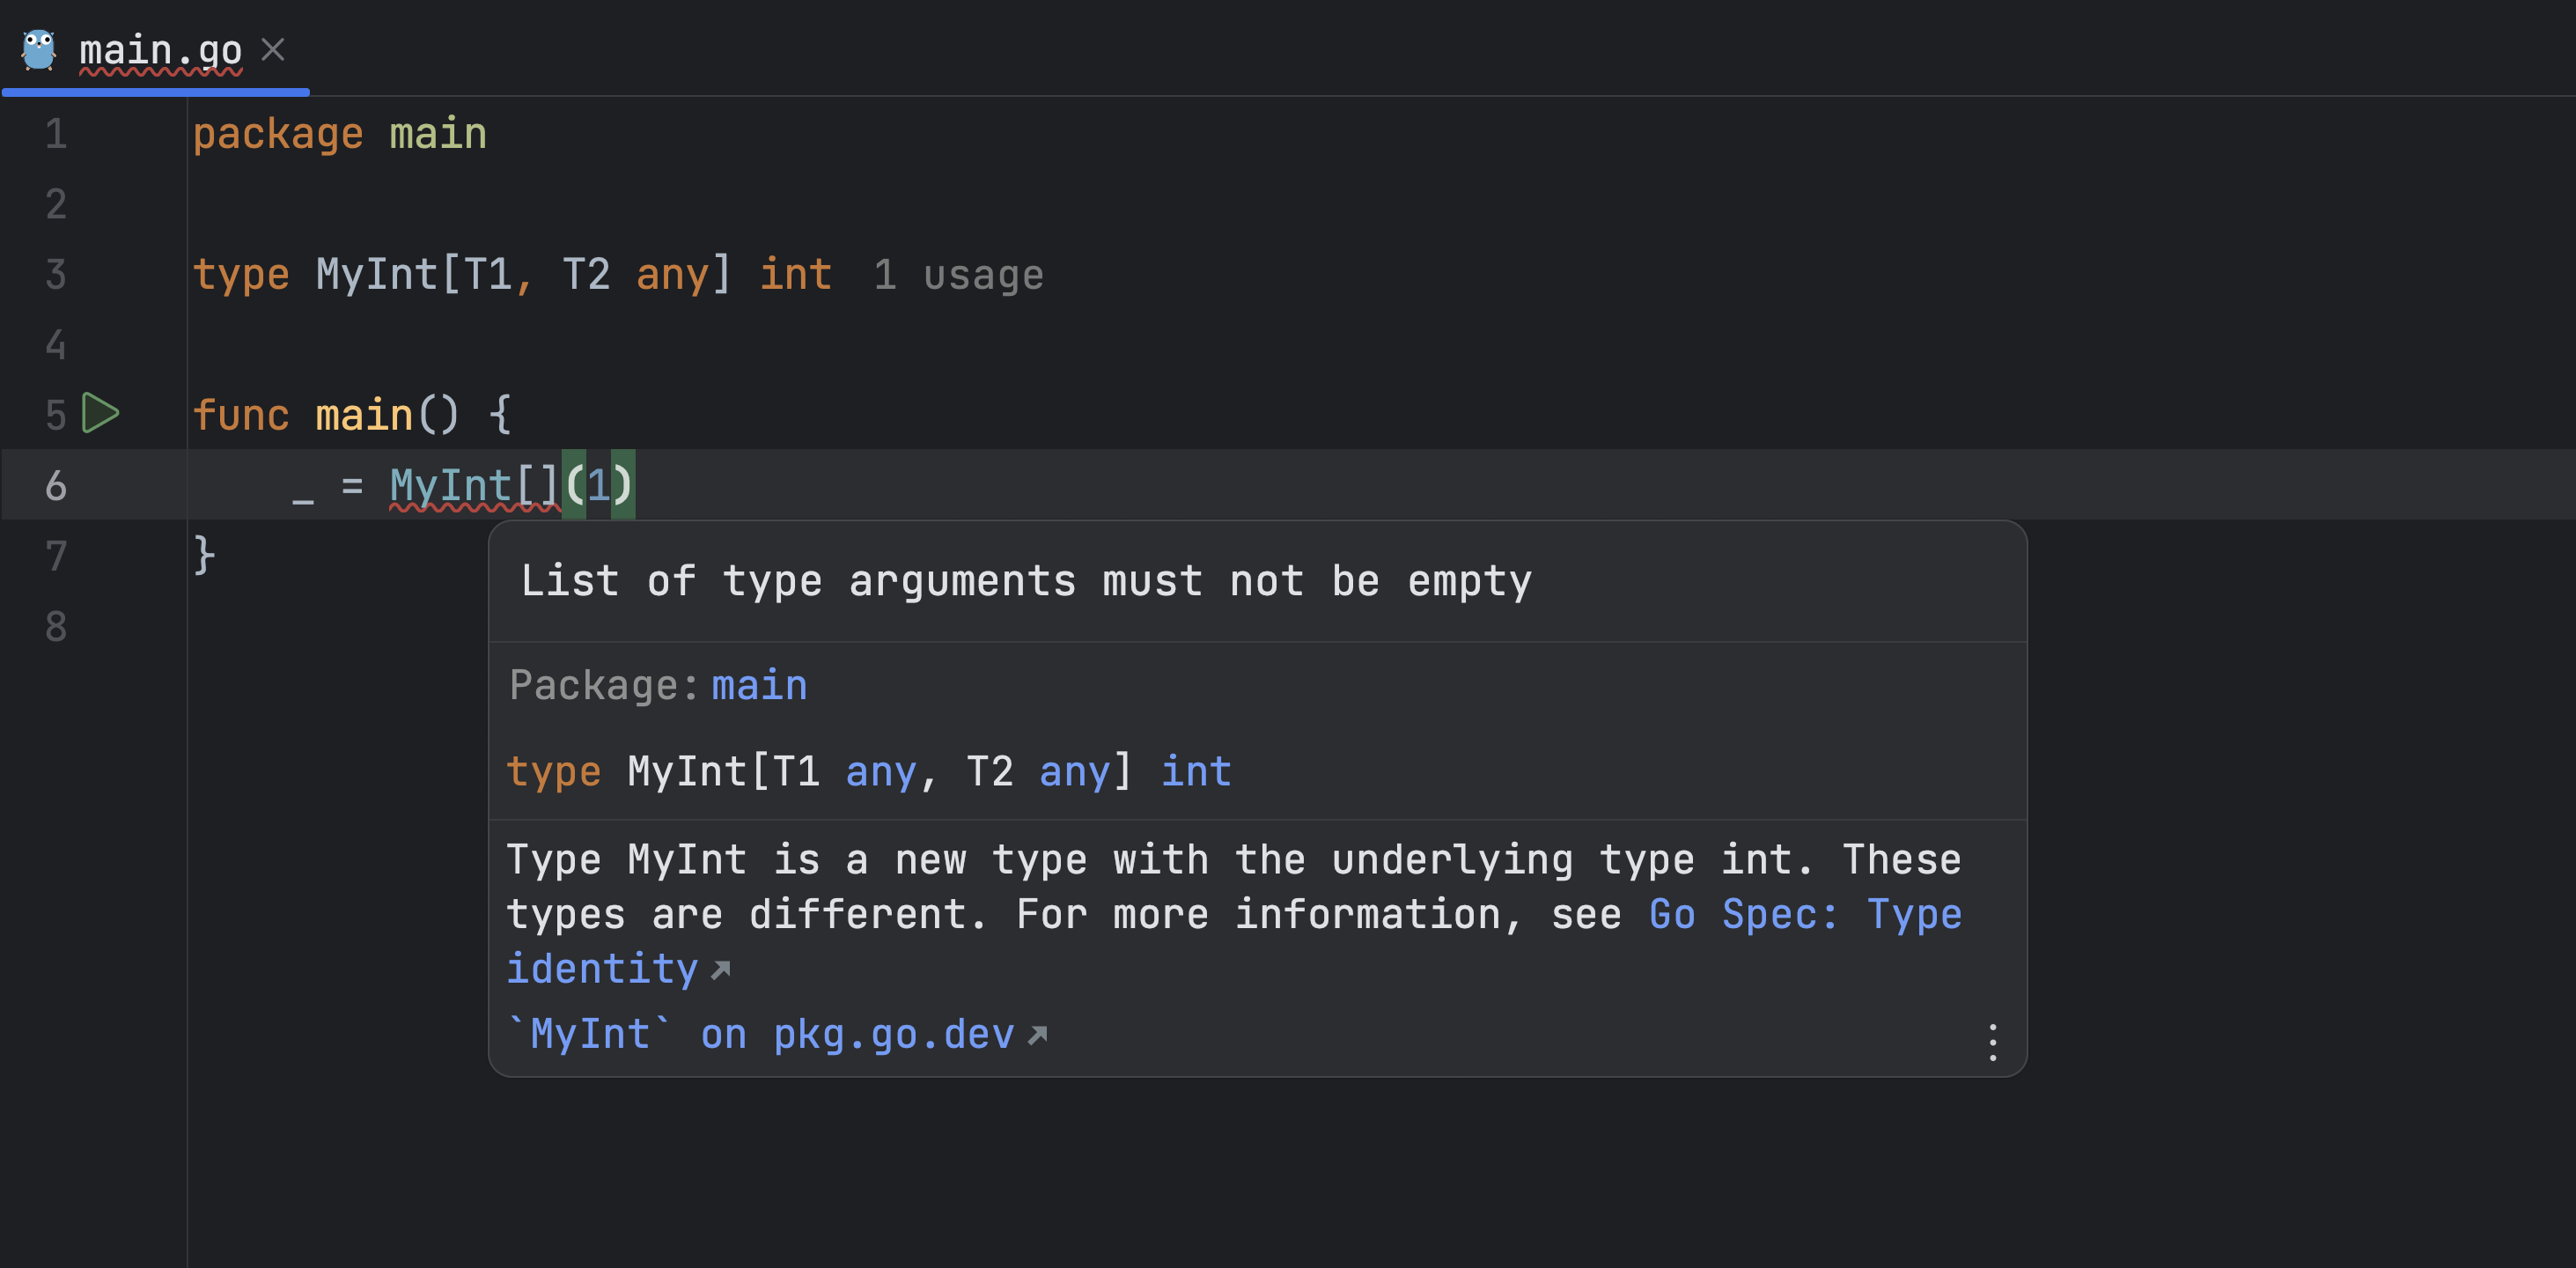This screenshot has width=2576, height=1268.
Task: Click line number 6 in gutter
Action: 56,486
